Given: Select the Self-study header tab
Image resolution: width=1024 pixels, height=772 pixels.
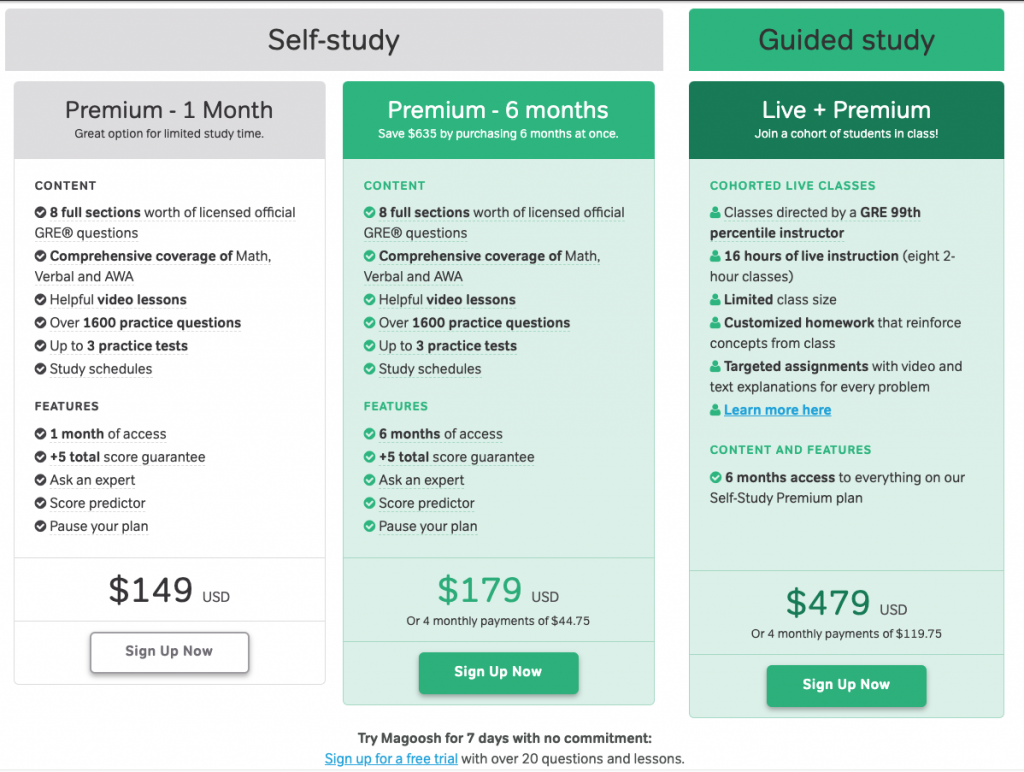Looking at the screenshot, I should [334, 40].
